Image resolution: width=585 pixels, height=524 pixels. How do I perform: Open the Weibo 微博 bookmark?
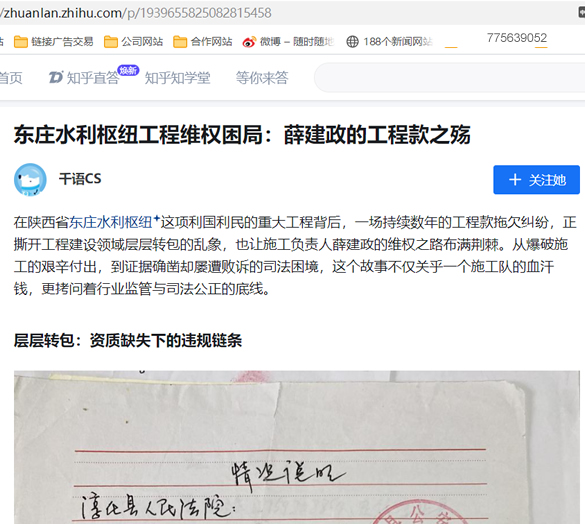(x=288, y=41)
